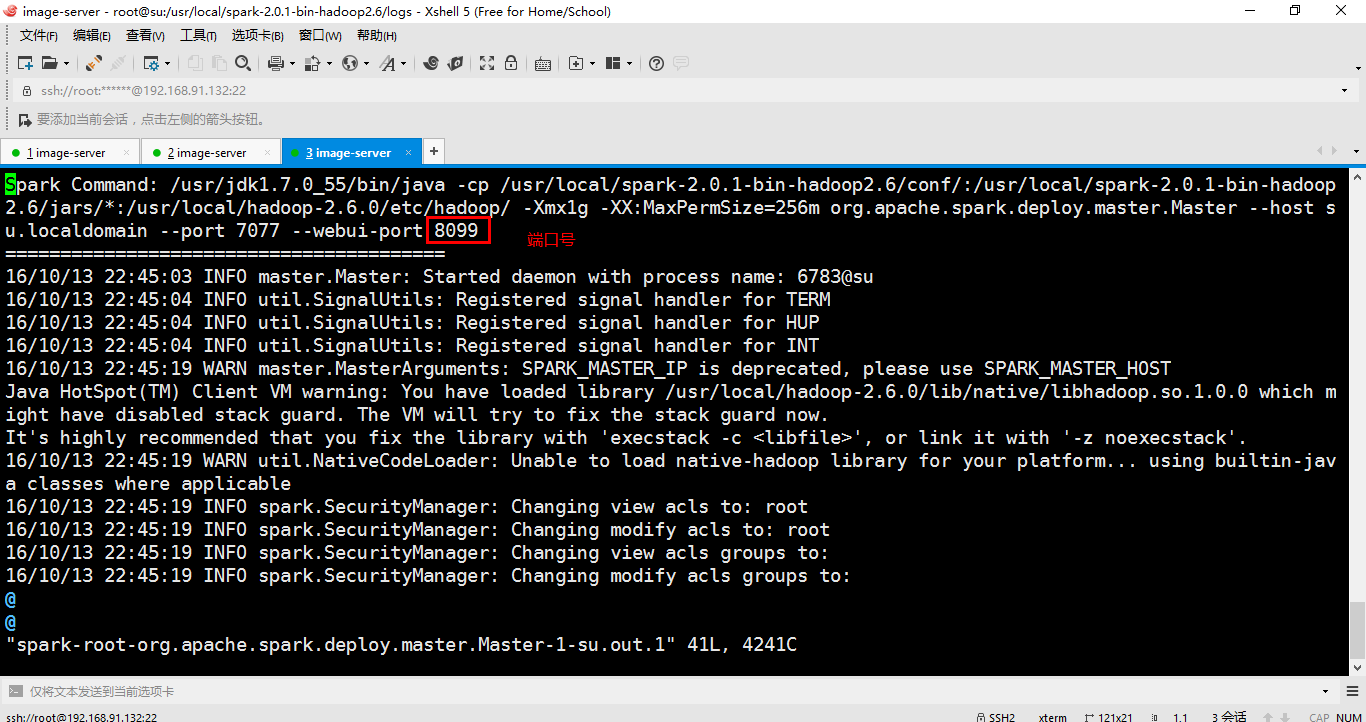Click the 'Started daemon with process name' line

coord(439,277)
